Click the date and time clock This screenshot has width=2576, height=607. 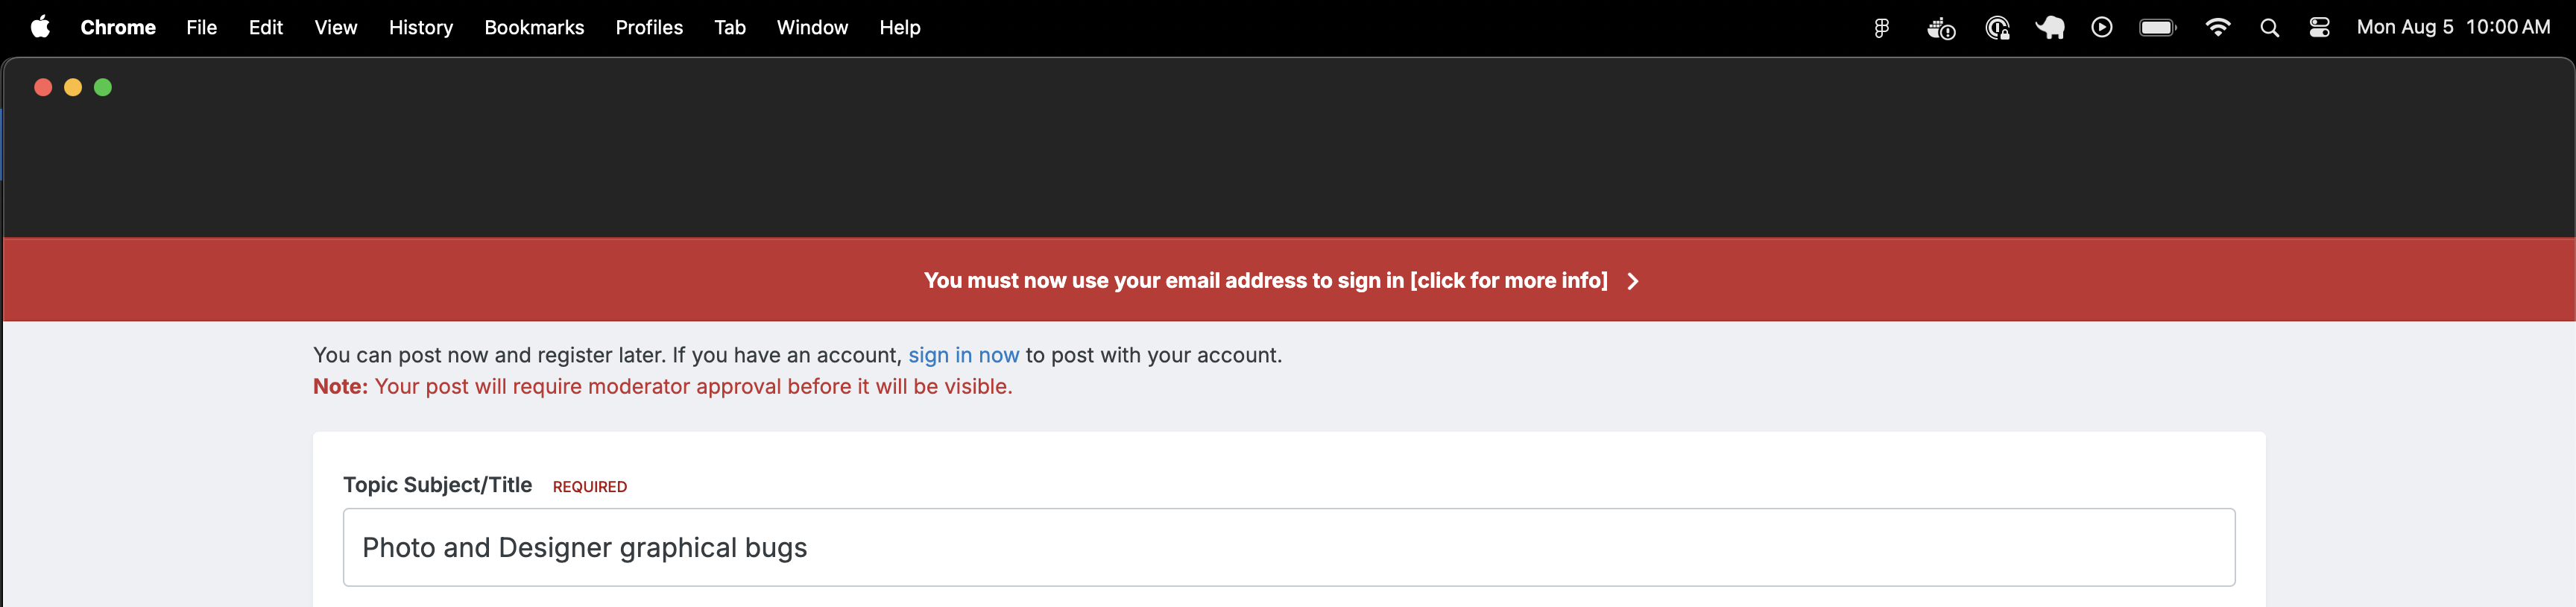(x=2453, y=28)
